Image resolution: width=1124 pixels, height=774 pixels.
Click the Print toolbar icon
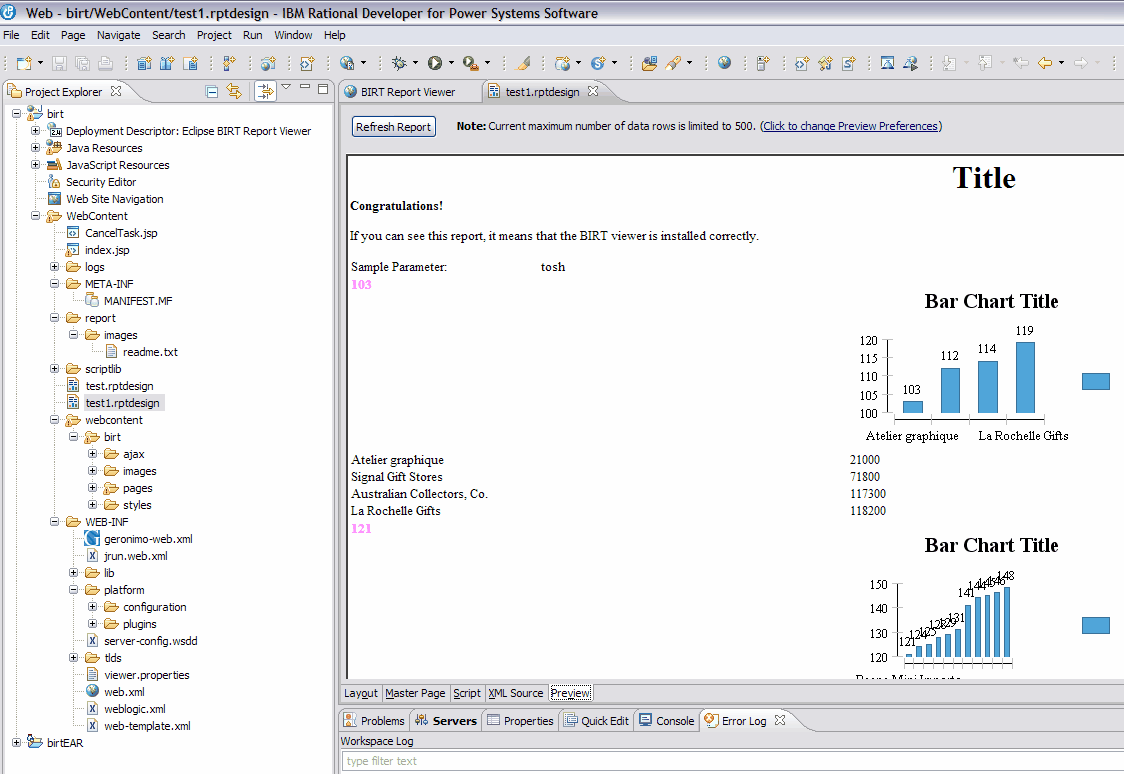(105, 63)
